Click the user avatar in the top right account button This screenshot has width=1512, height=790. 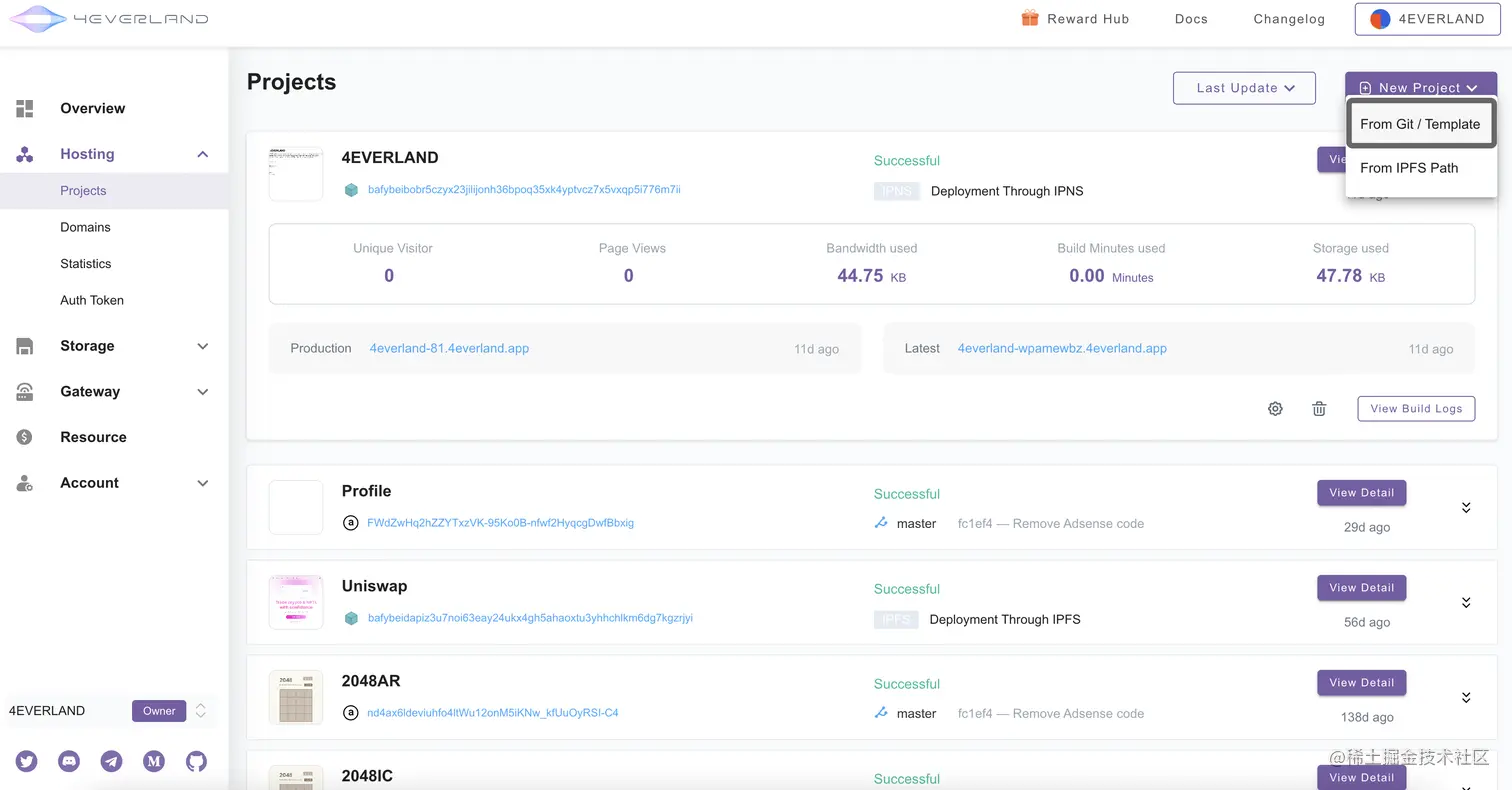tap(1380, 19)
